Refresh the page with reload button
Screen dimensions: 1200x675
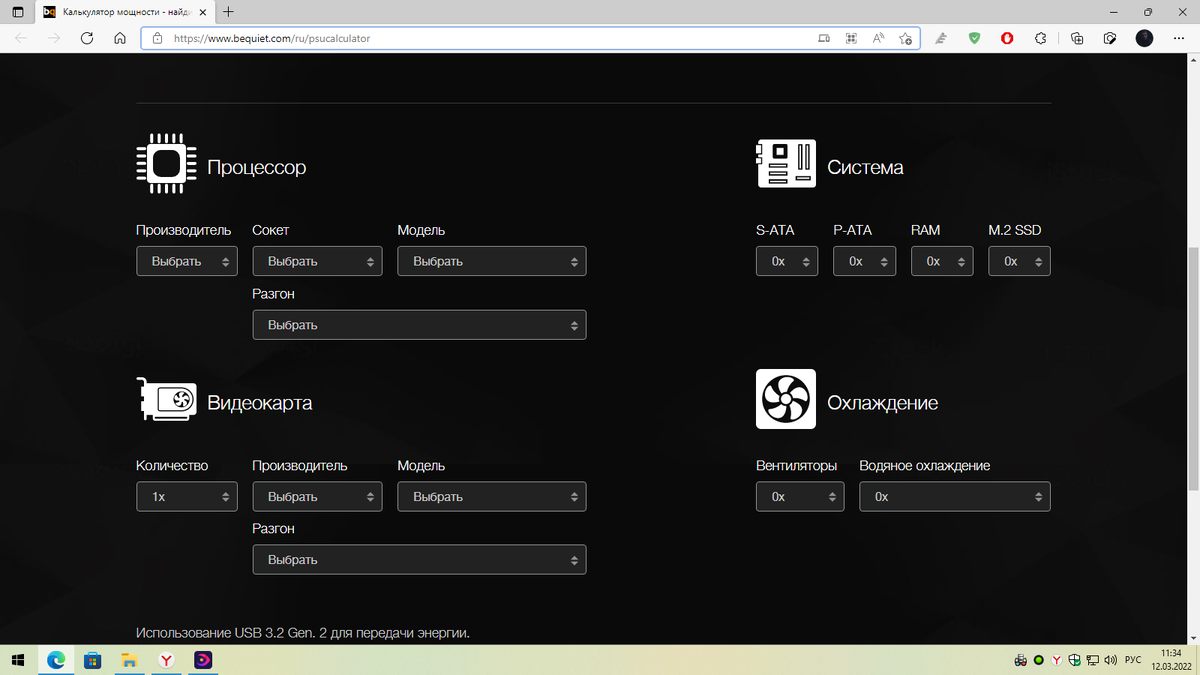click(87, 38)
